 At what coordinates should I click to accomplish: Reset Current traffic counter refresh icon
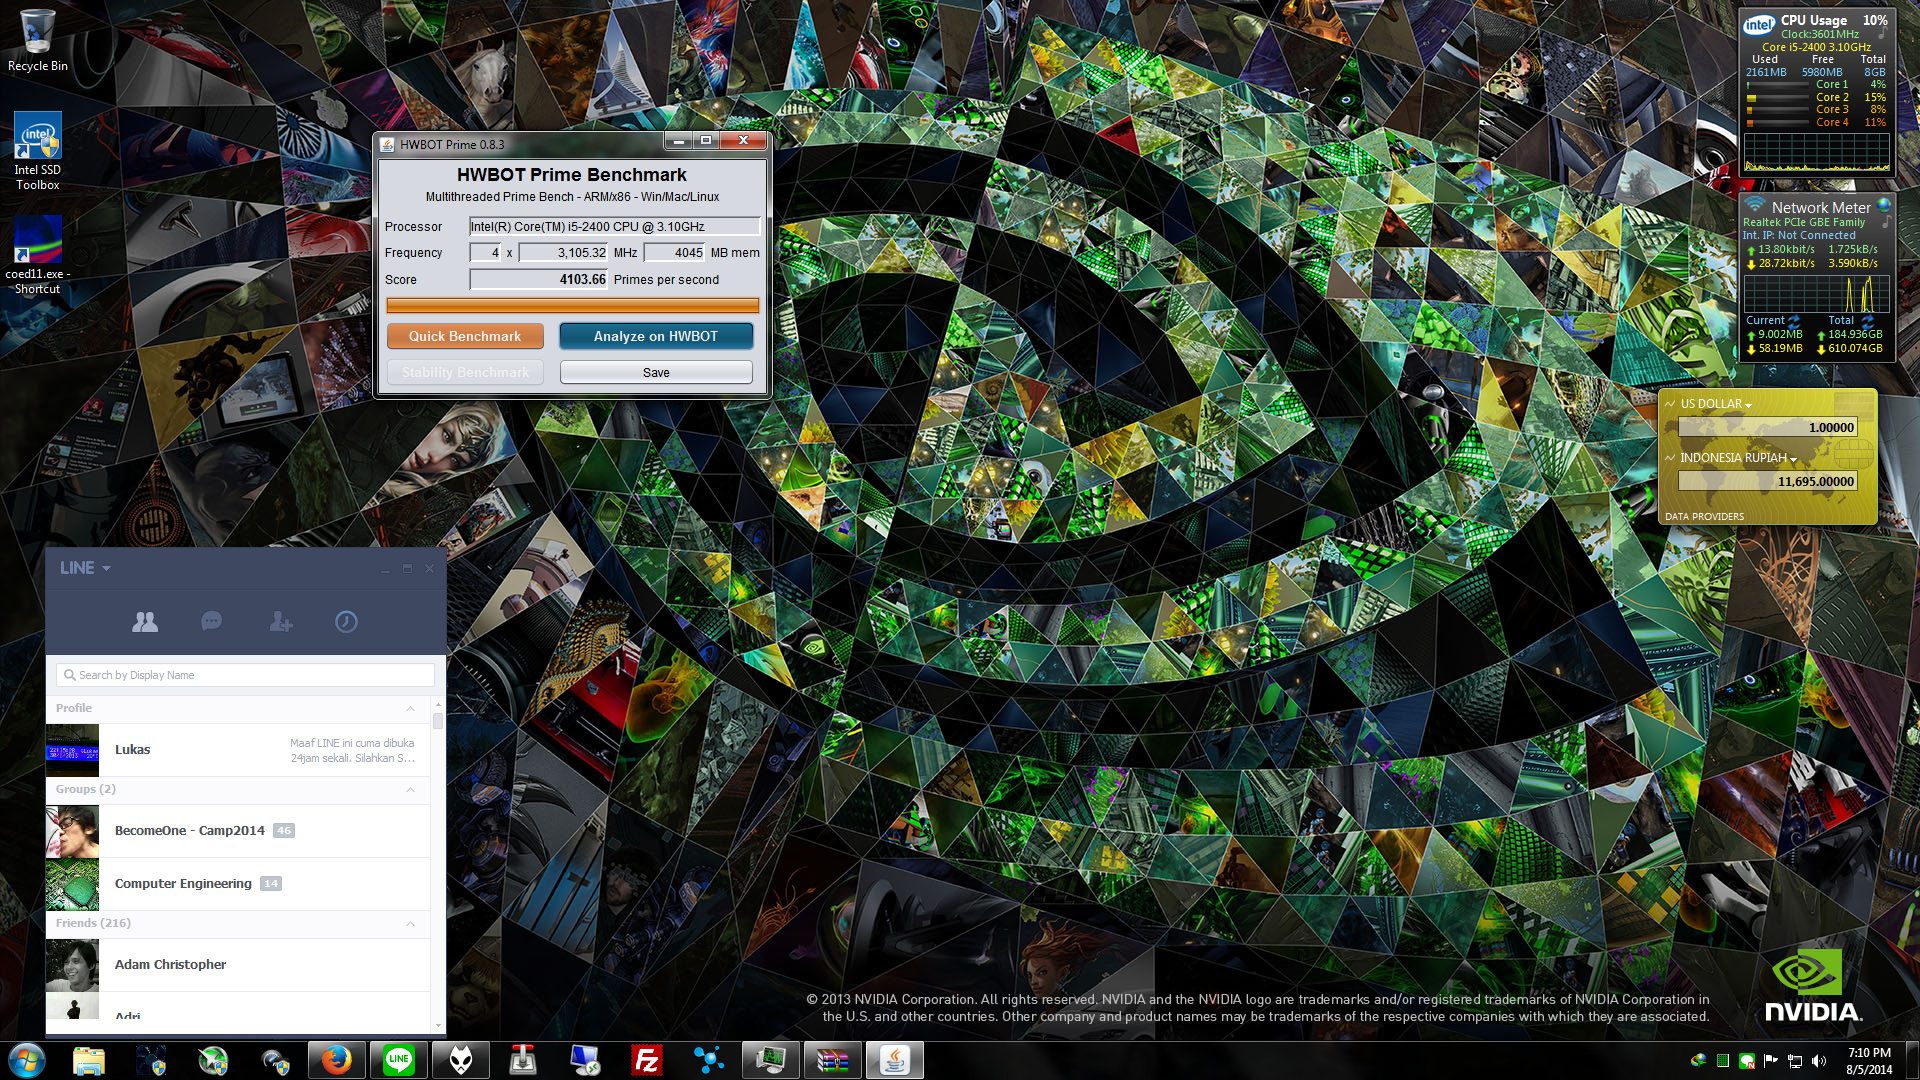(1794, 320)
